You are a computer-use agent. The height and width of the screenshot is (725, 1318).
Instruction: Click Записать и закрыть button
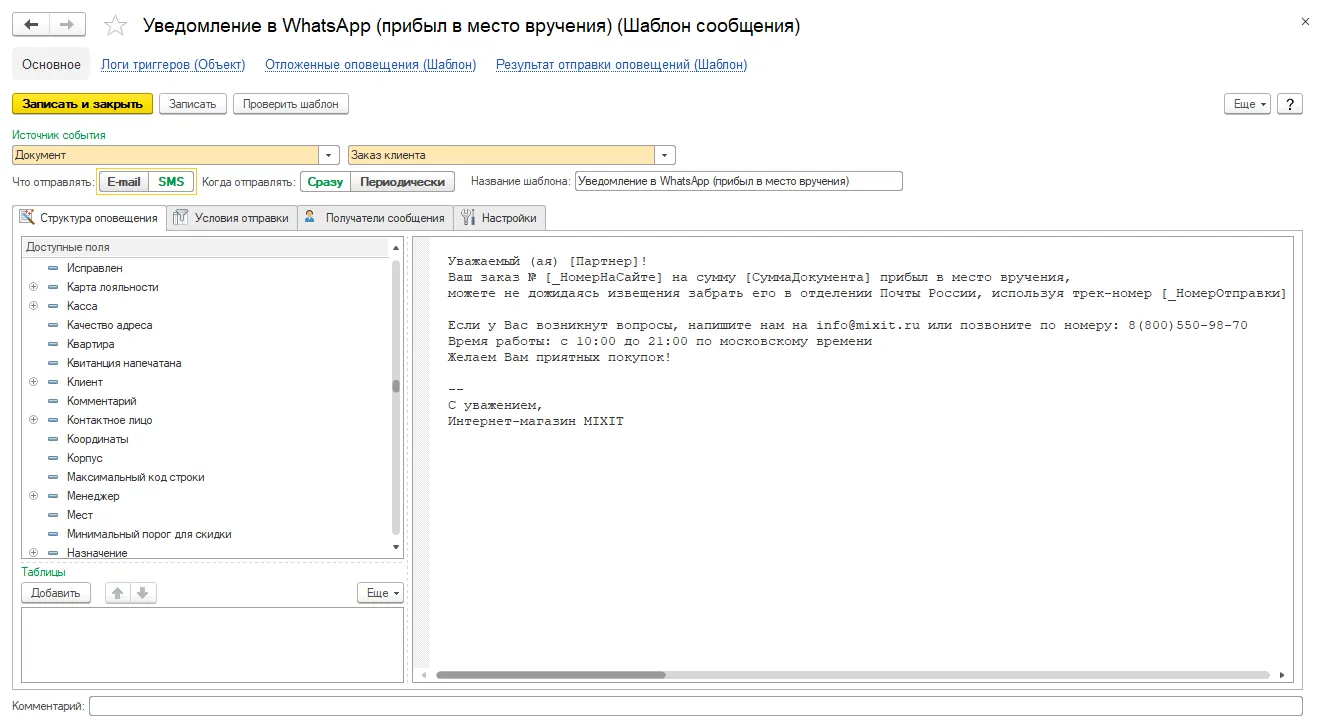pos(83,104)
